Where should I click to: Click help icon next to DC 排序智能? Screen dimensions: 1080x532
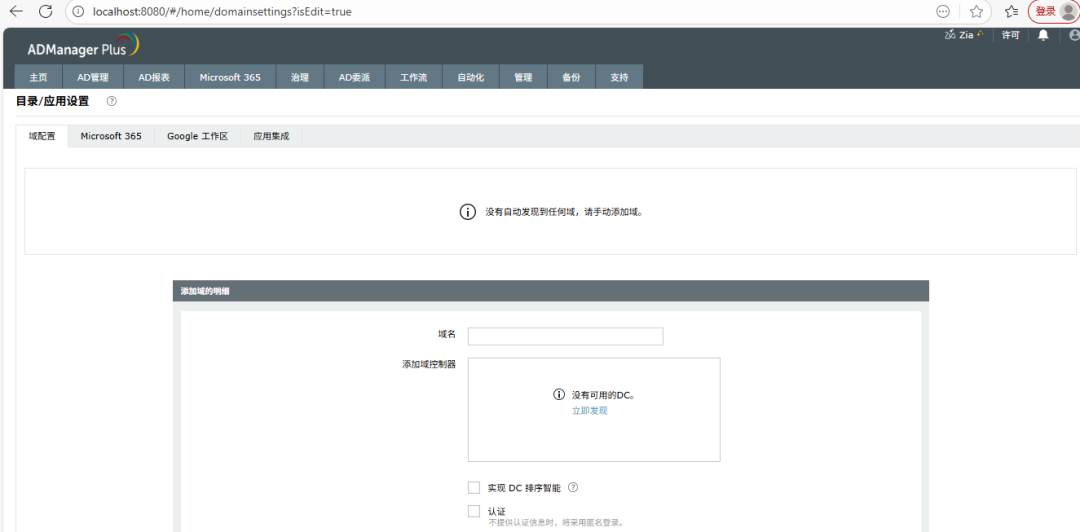[x=573, y=487]
